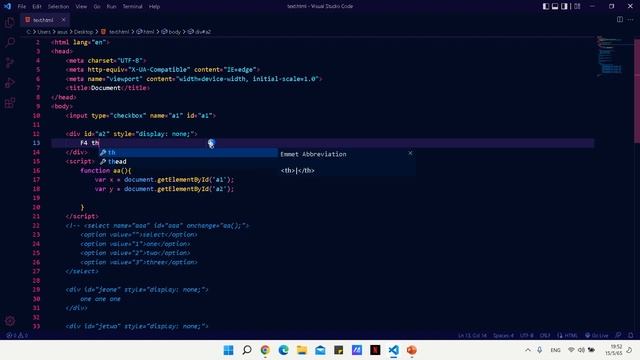This screenshot has height=360, width=640.
Task: Expand the 'Desktop' breadcrumb
Action: tap(84, 31)
